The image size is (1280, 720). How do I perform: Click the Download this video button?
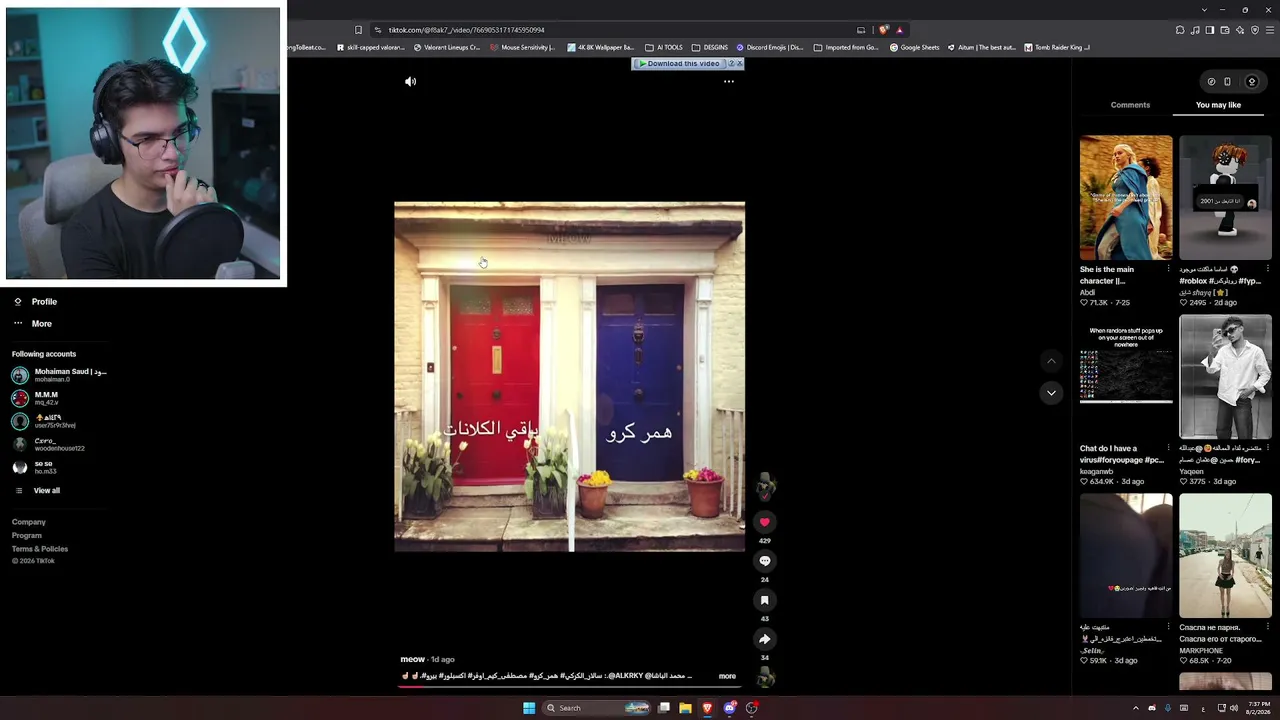(x=680, y=64)
